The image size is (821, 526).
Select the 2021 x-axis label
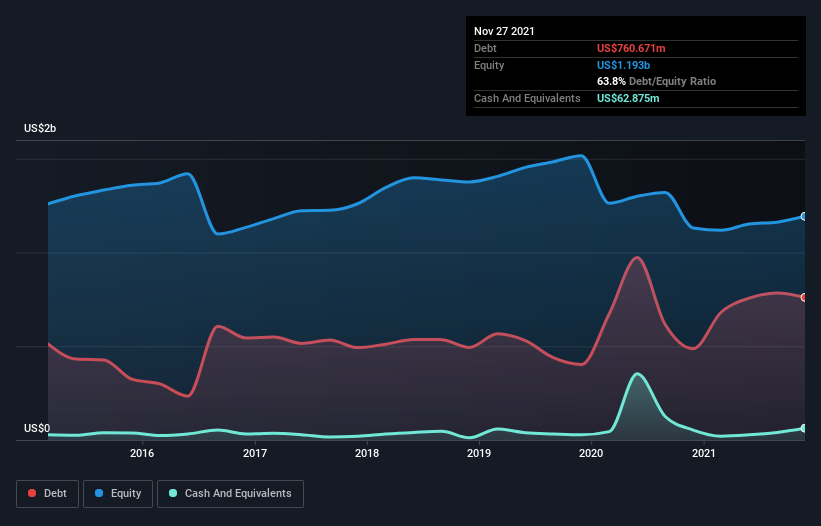(x=704, y=453)
